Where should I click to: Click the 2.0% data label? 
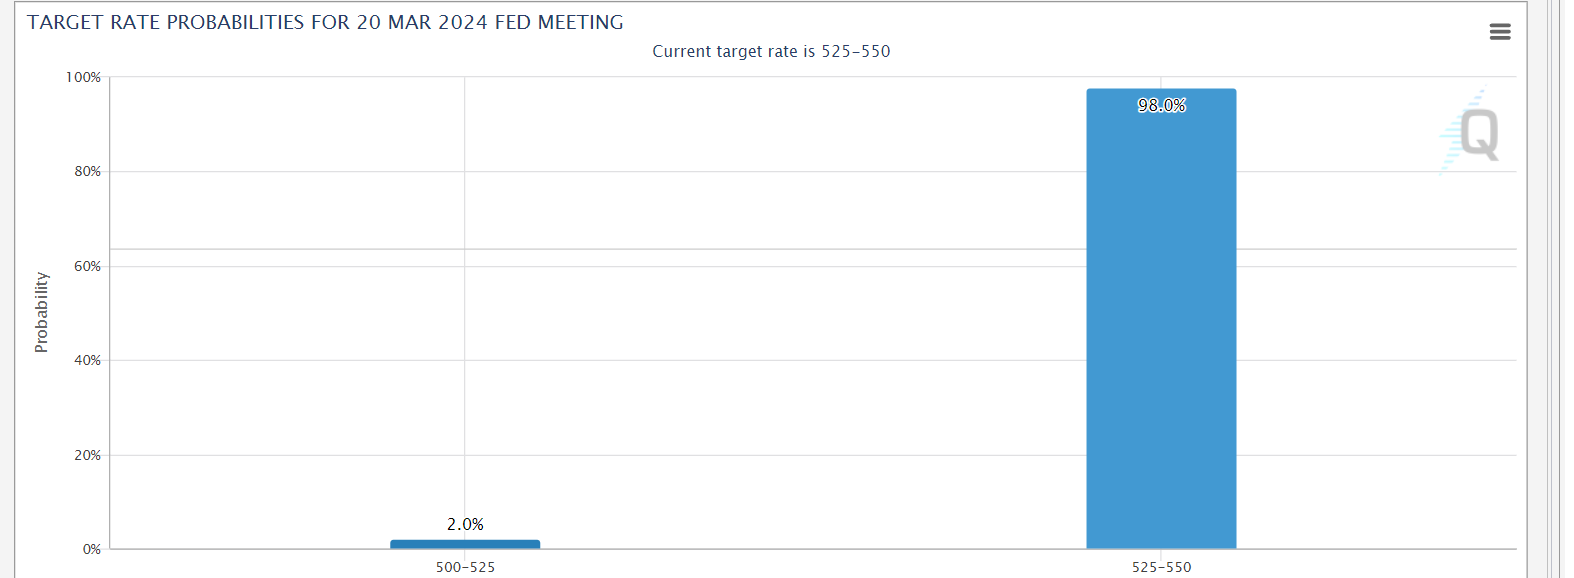(x=465, y=524)
